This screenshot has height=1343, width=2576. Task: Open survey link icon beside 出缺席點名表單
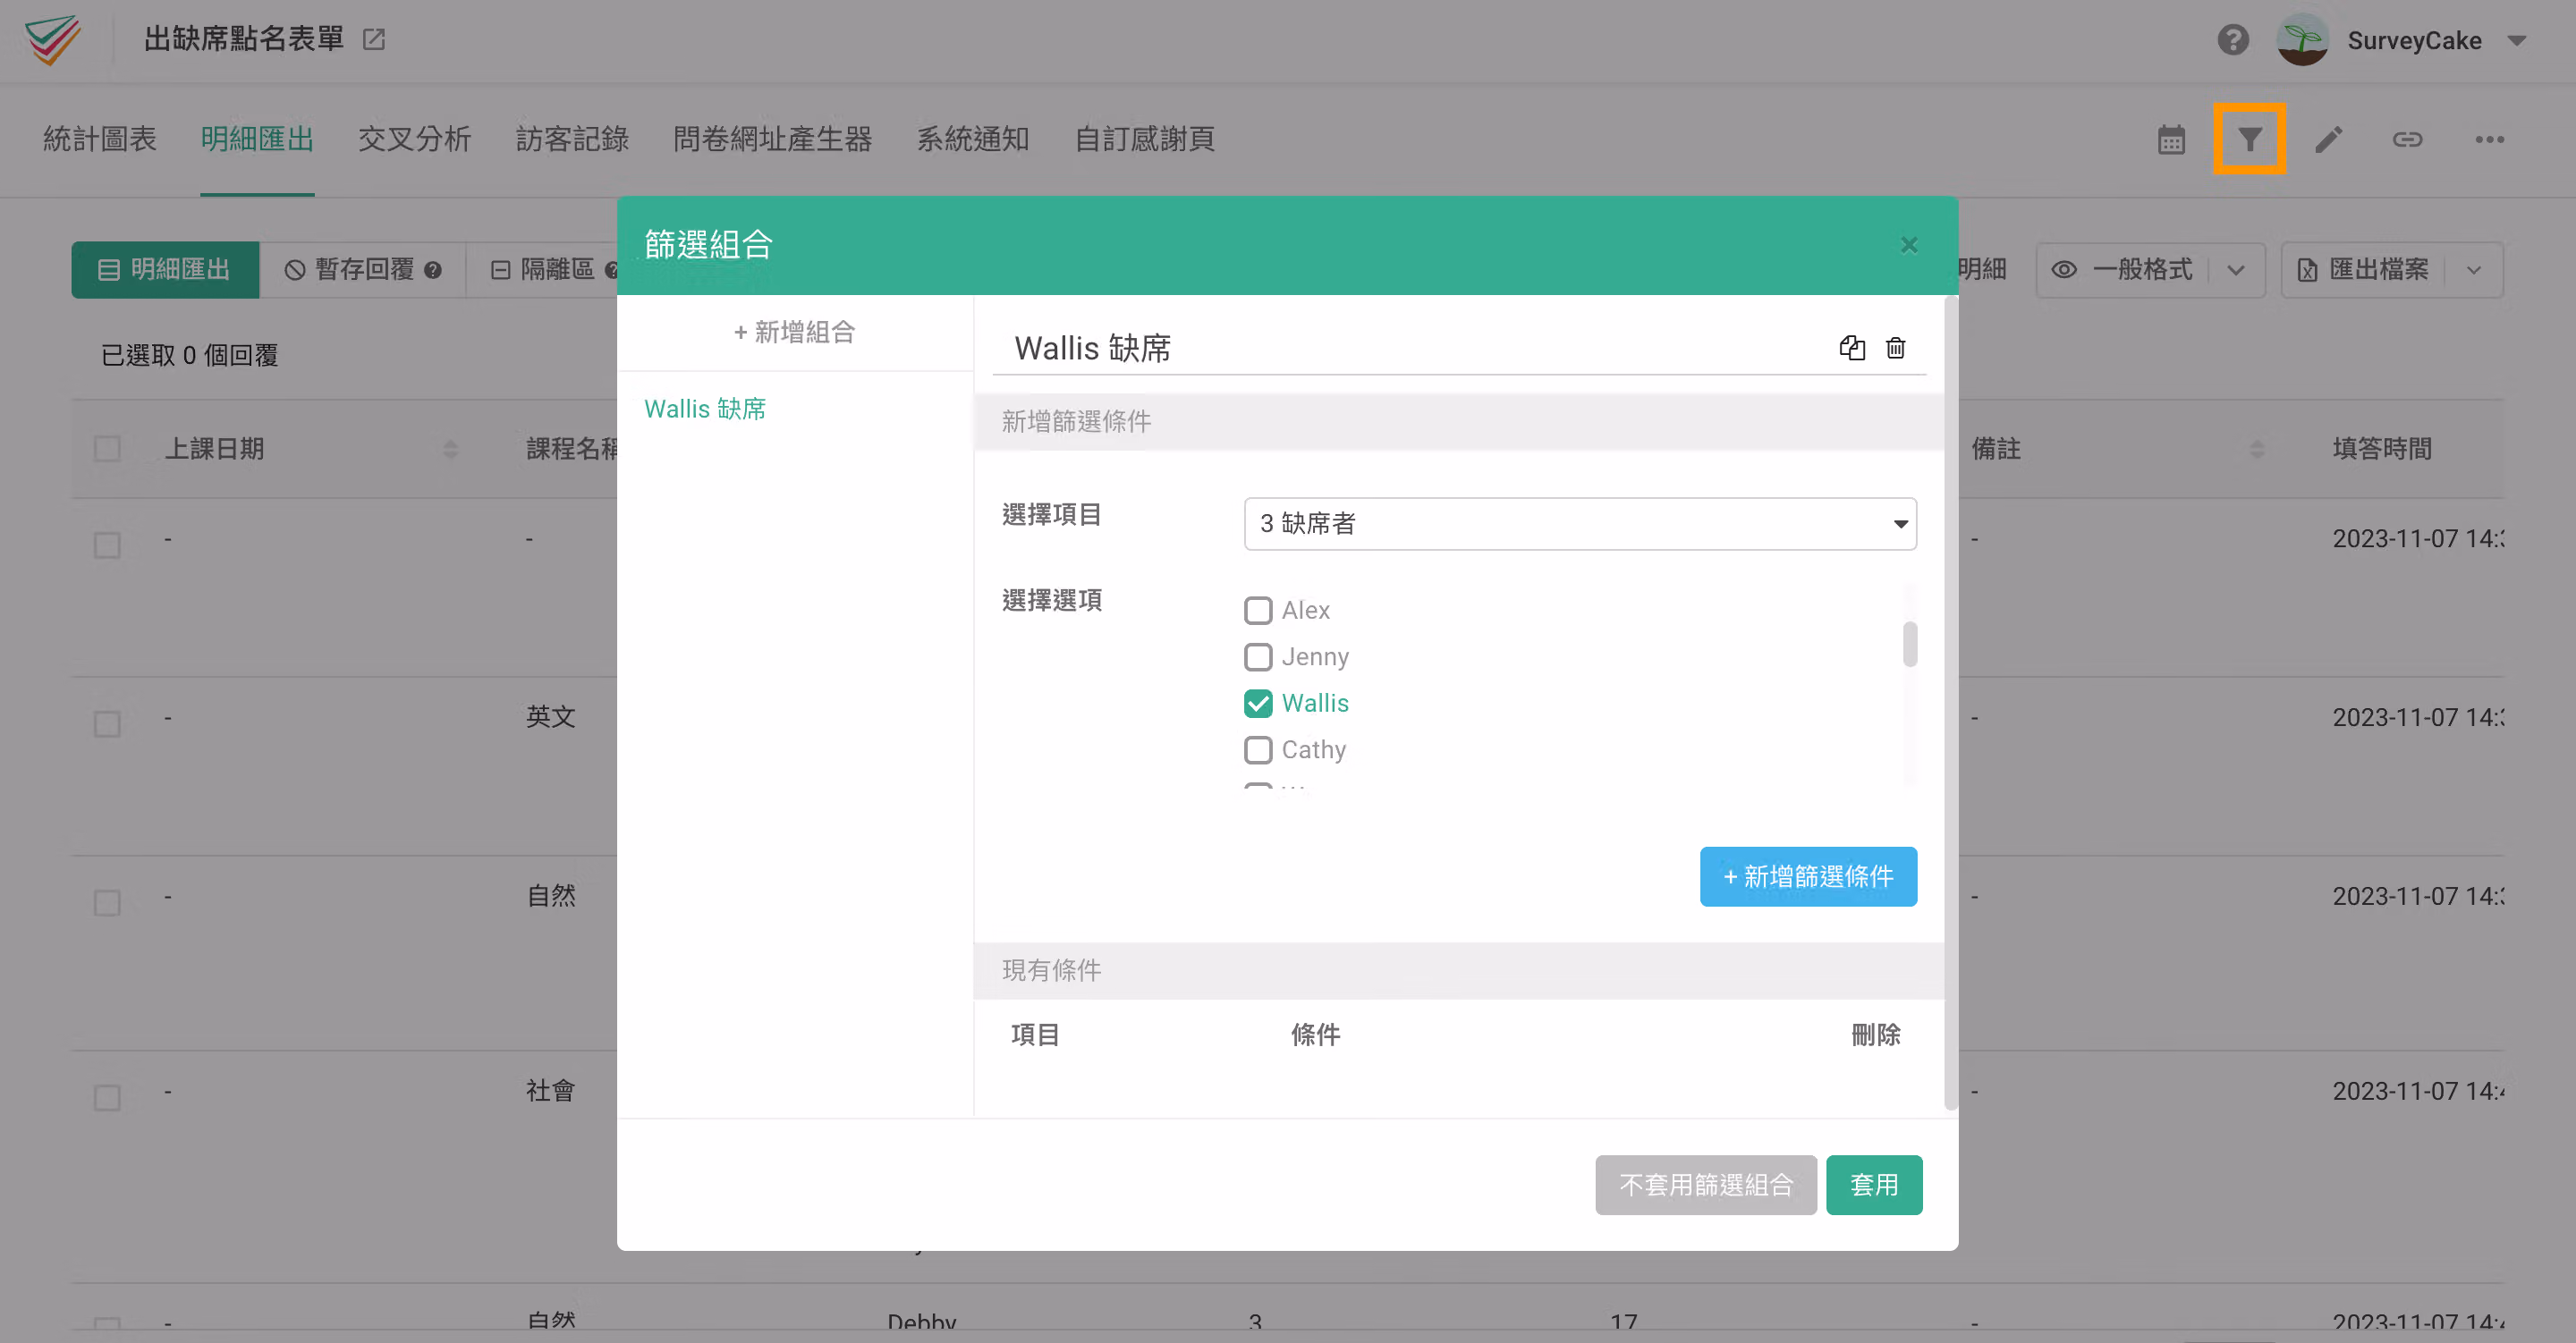(x=374, y=40)
